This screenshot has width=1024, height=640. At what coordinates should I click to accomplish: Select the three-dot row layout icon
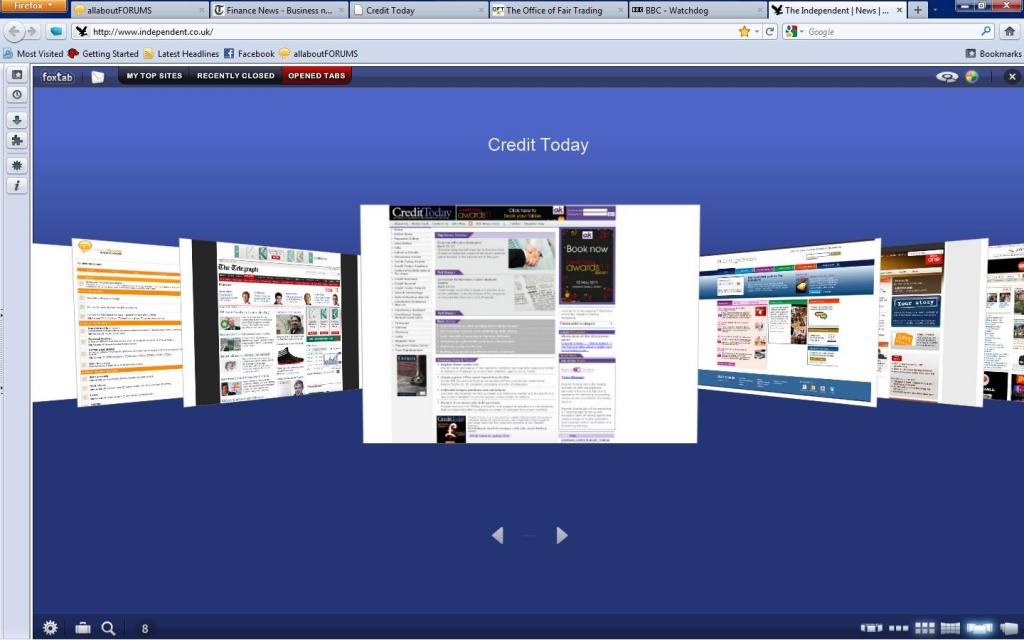coord(899,628)
